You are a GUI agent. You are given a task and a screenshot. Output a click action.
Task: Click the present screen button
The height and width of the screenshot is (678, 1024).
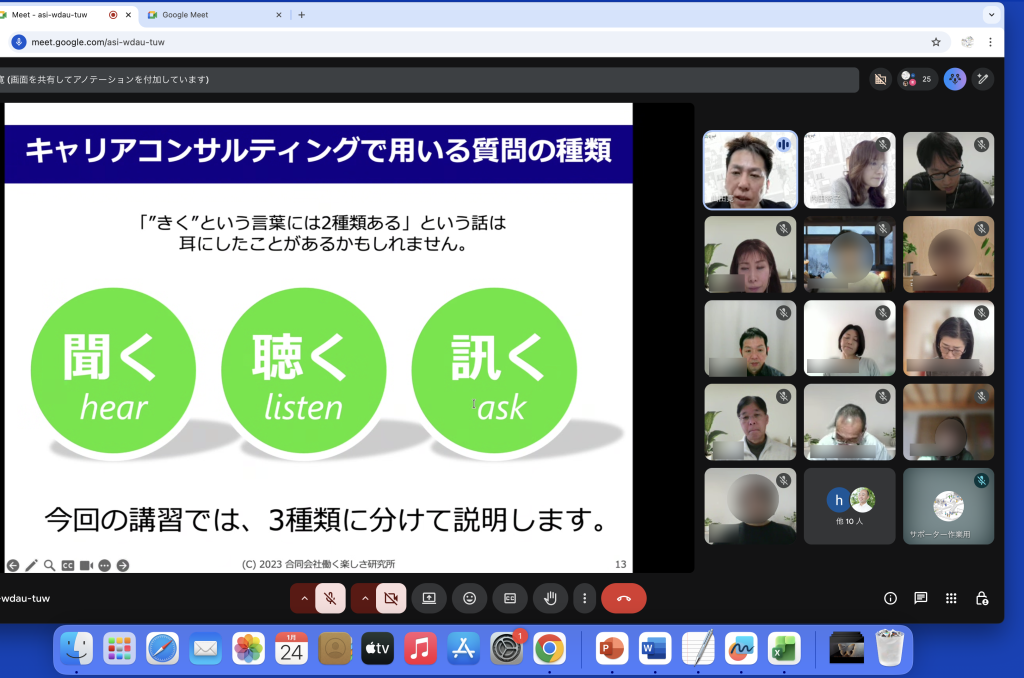(x=428, y=598)
